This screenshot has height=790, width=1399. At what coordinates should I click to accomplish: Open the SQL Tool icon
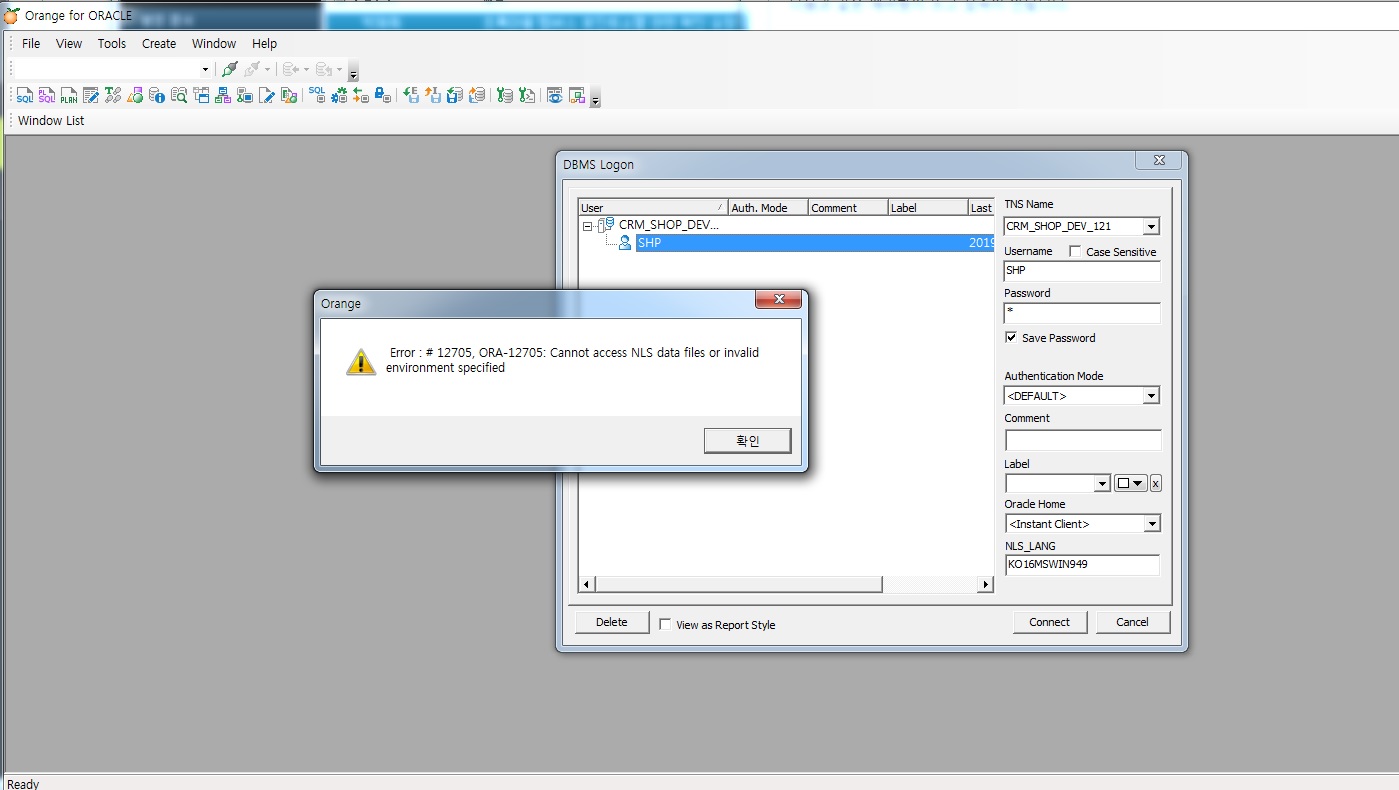pyautogui.click(x=24, y=96)
